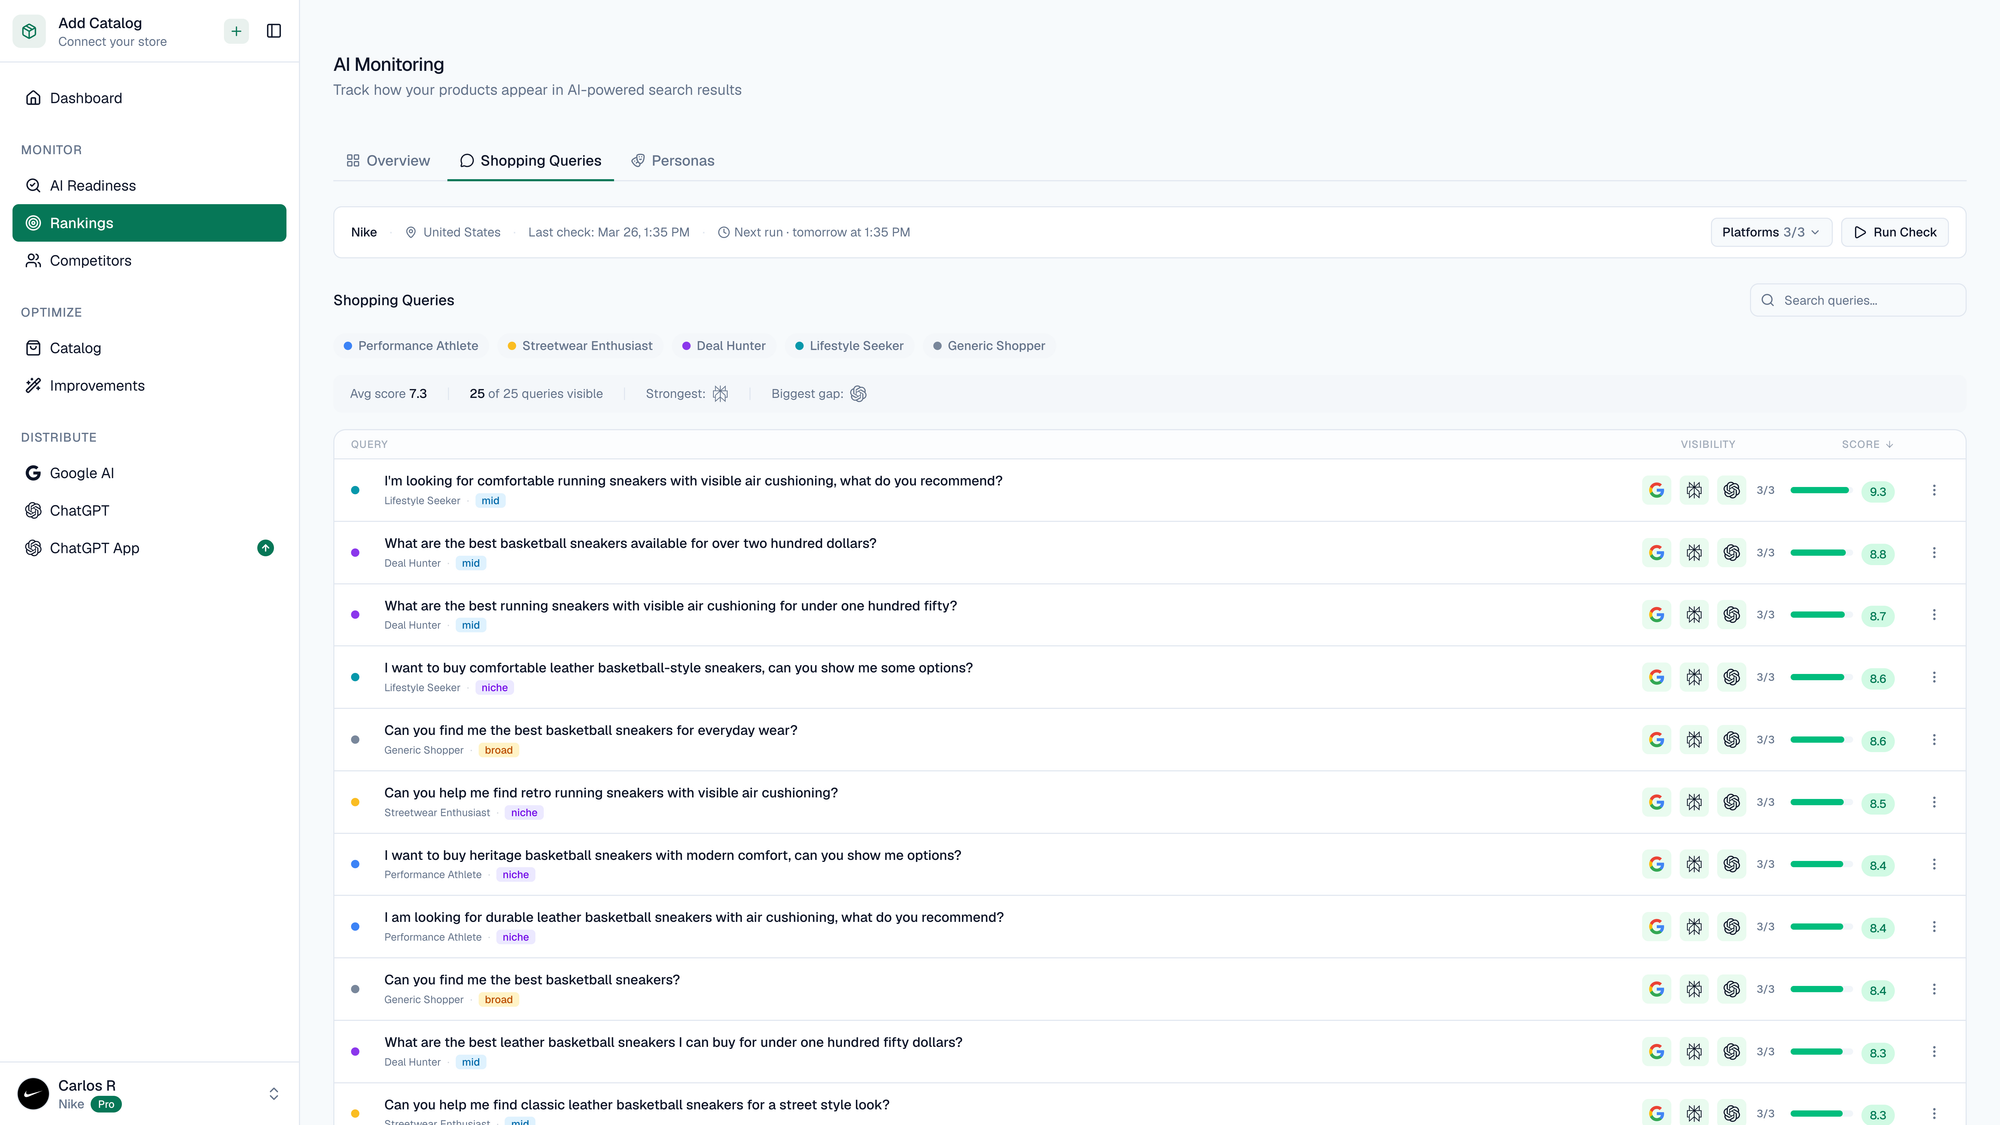2000x1125 pixels.
Task: Click ChatGPT icon in the leather basketball-style sneakers row
Action: point(1732,677)
